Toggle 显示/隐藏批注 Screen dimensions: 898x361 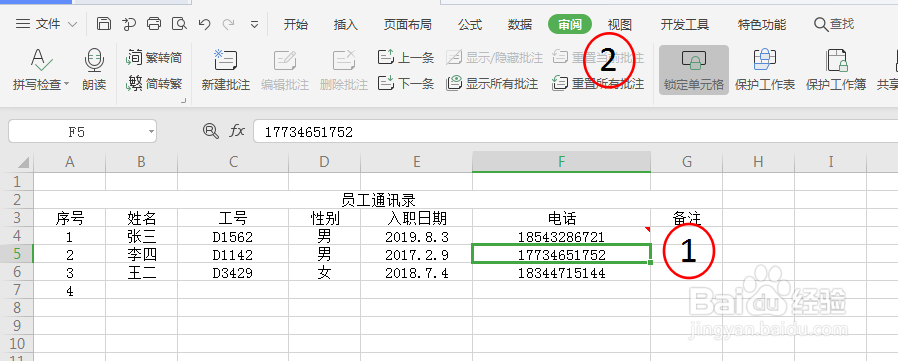[494, 57]
